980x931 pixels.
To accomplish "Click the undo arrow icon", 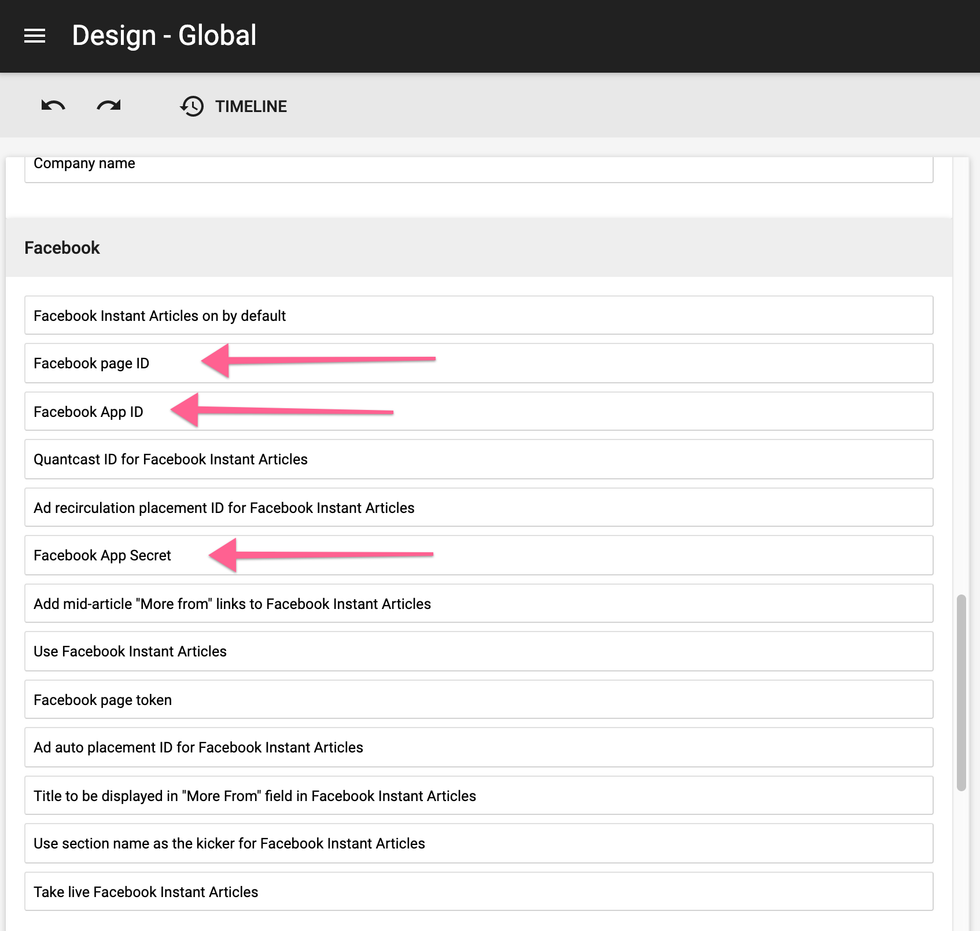I will coord(52,106).
